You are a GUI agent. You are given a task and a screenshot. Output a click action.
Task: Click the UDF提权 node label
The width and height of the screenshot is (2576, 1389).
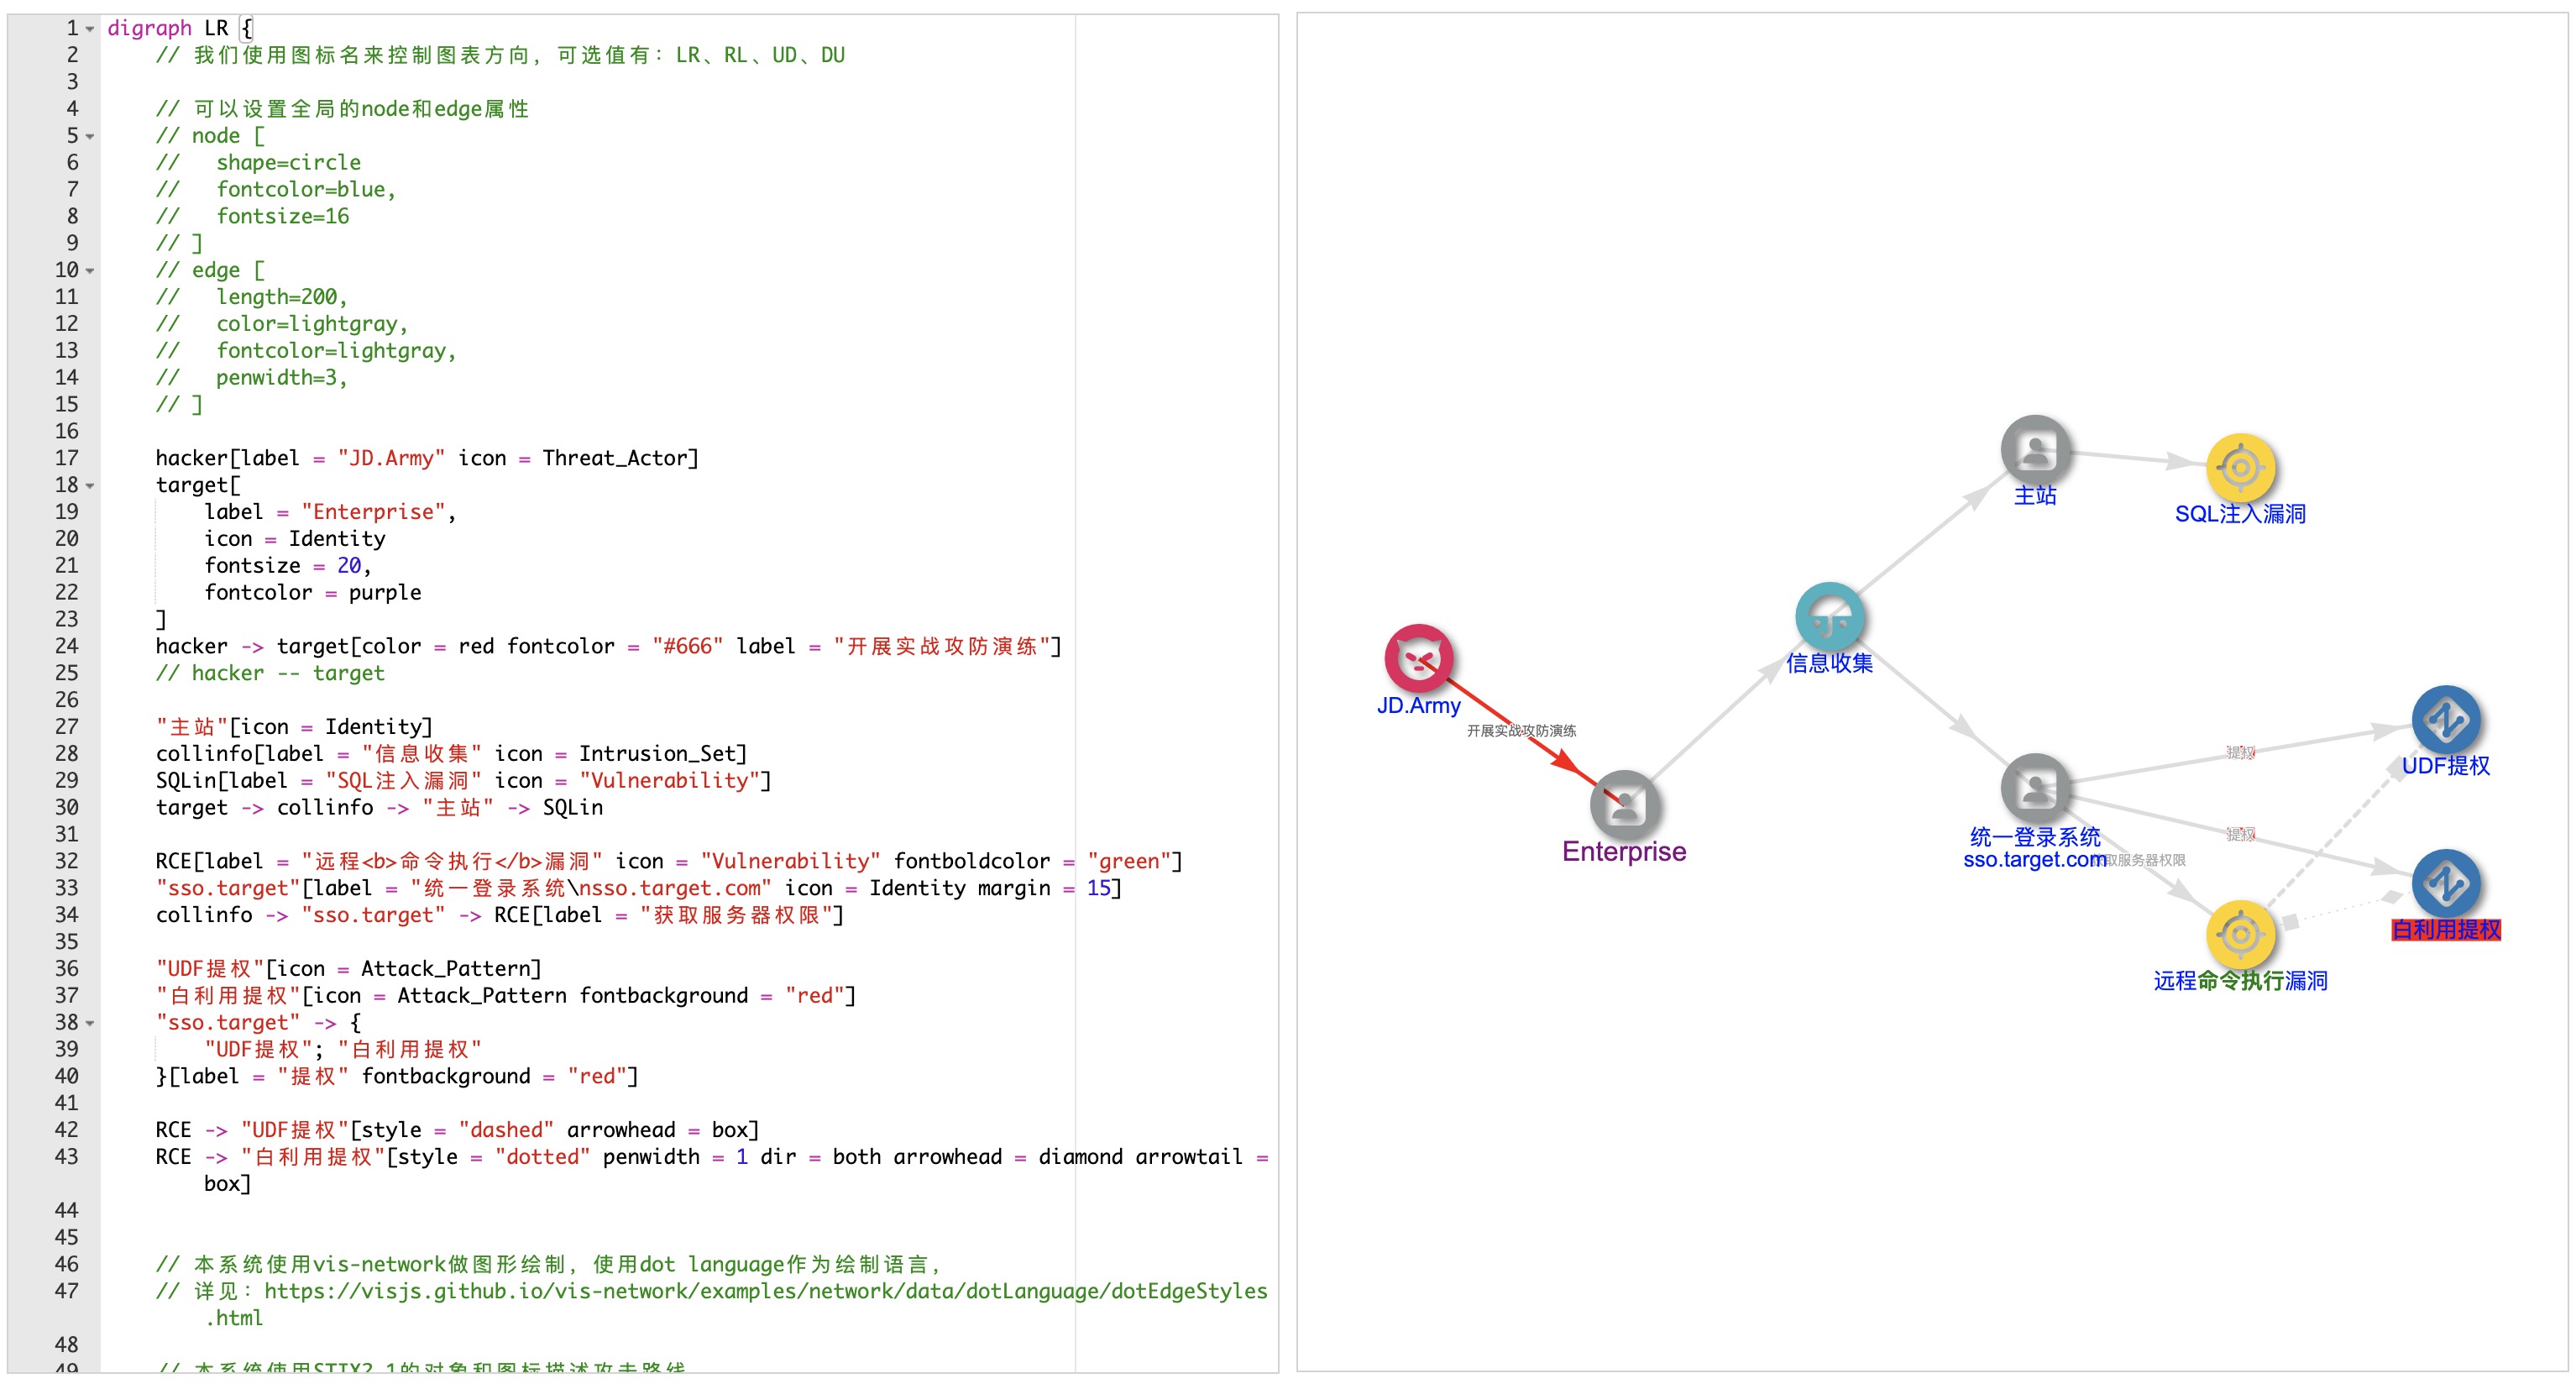point(2446,765)
